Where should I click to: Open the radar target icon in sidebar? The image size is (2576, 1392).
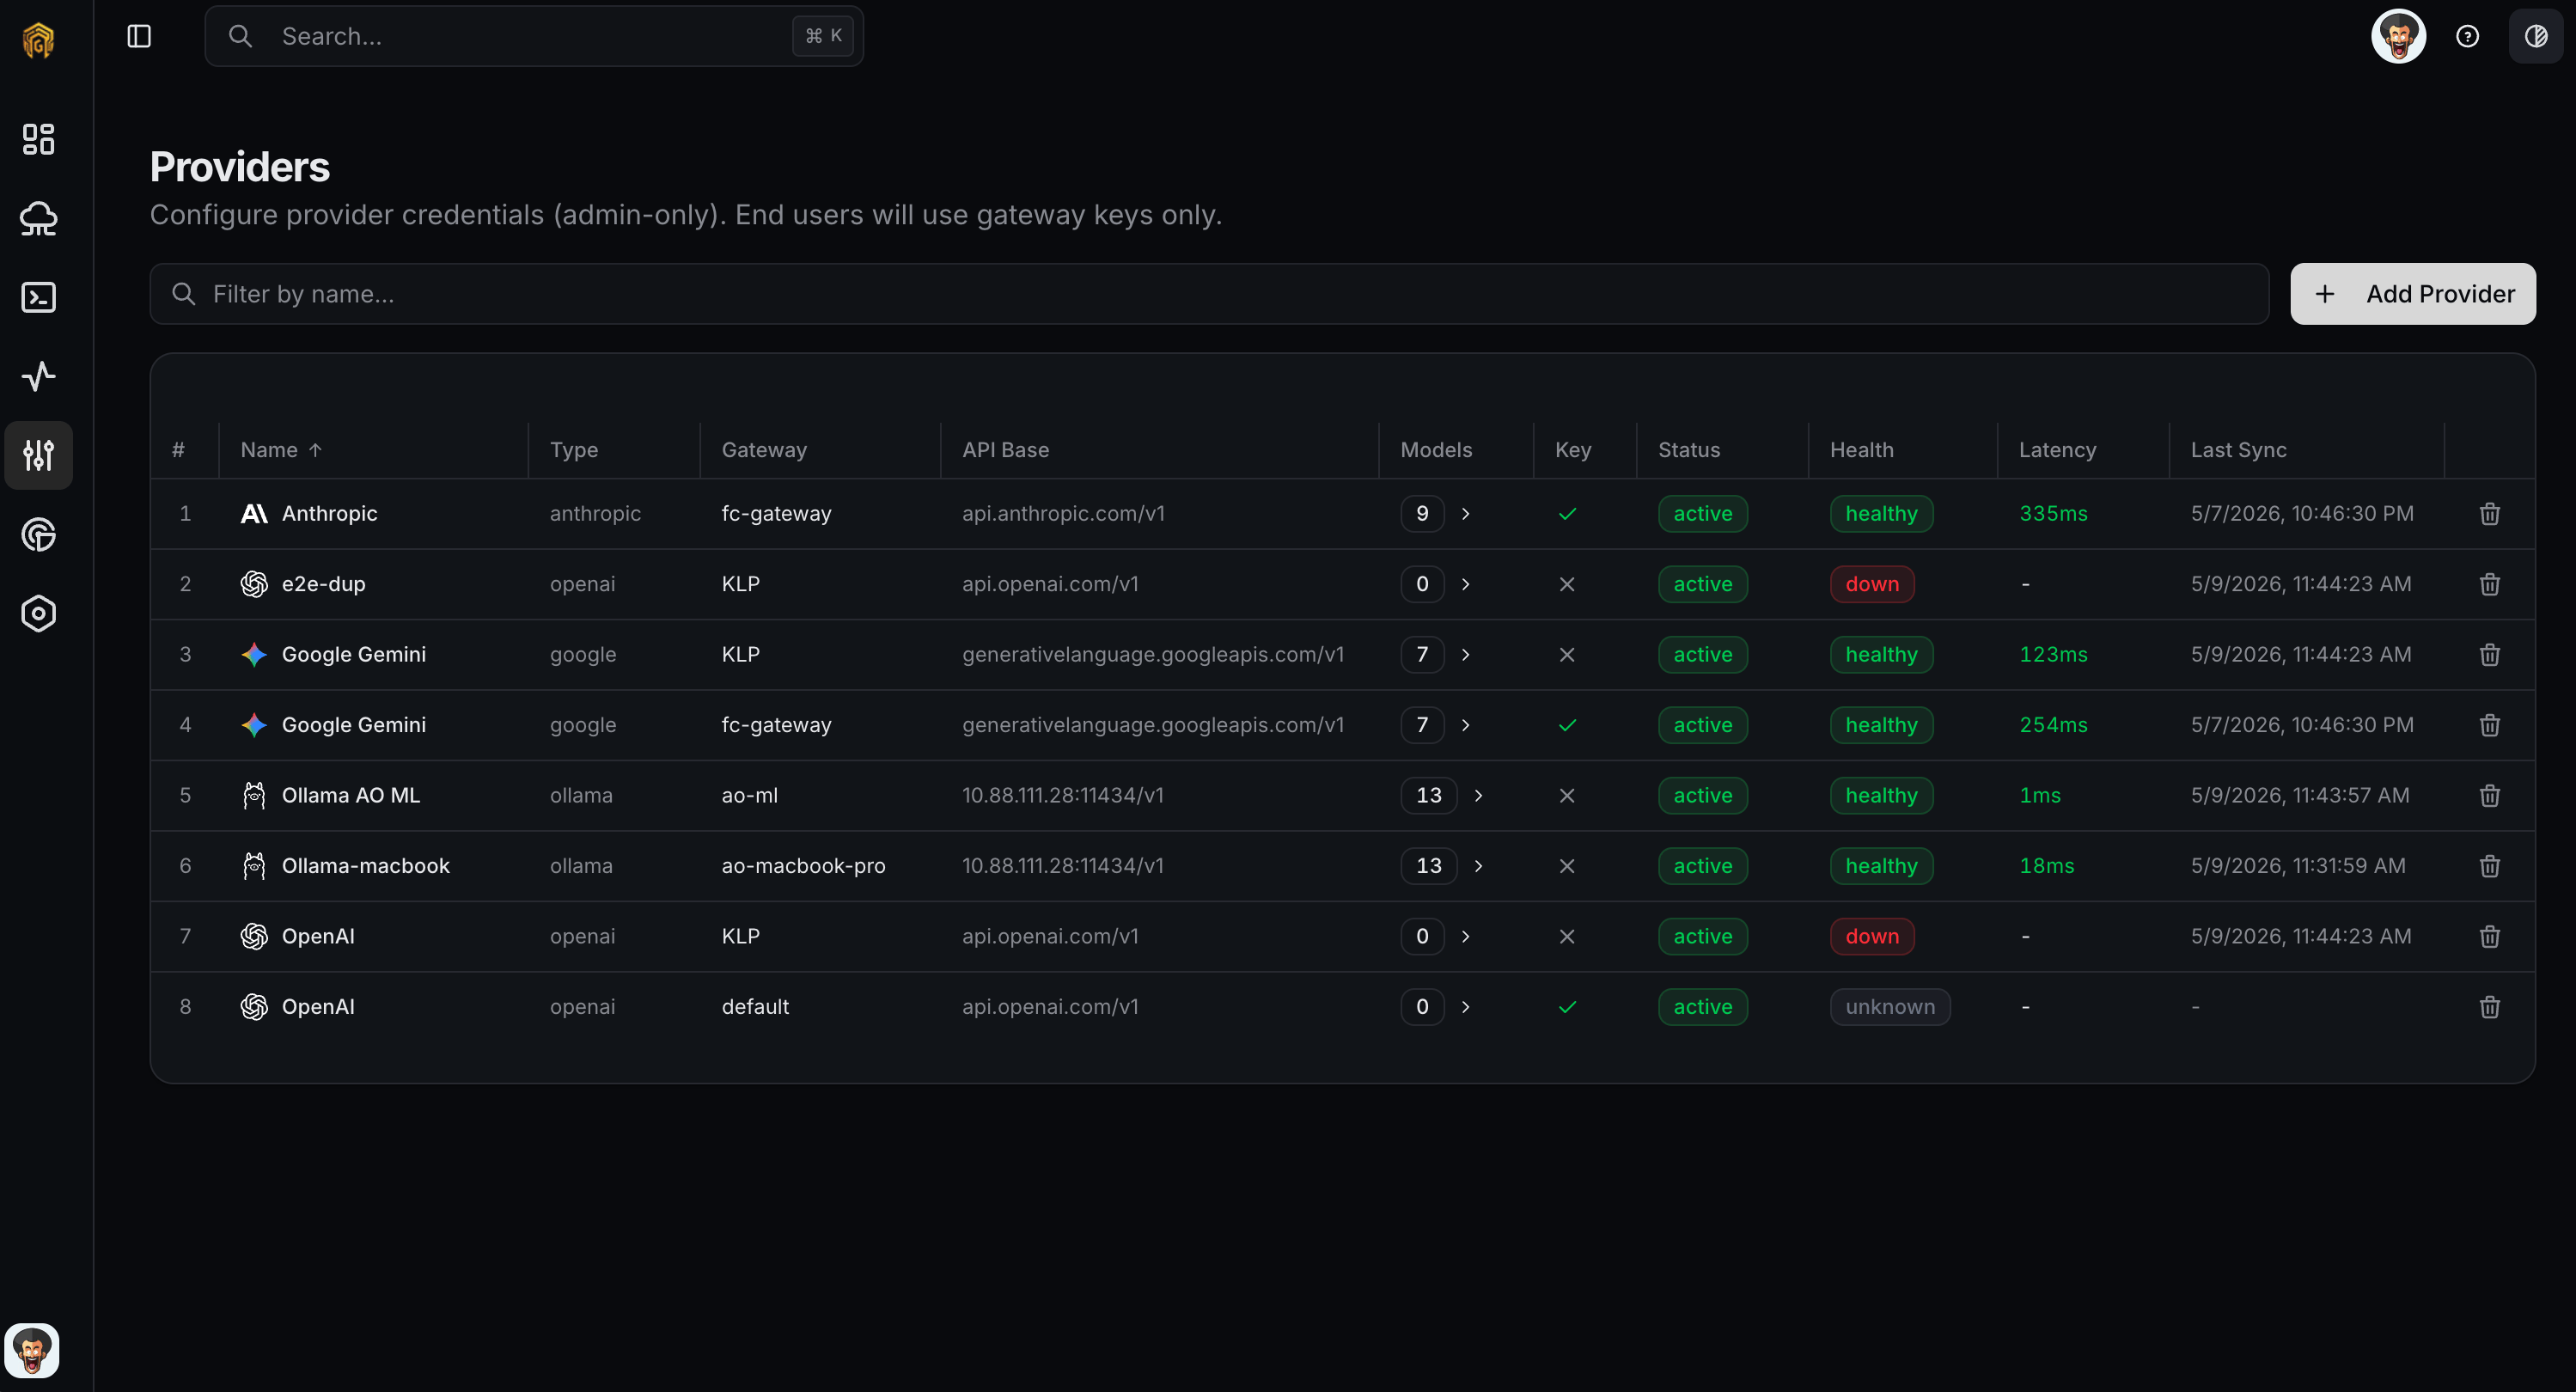click(x=38, y=534)
